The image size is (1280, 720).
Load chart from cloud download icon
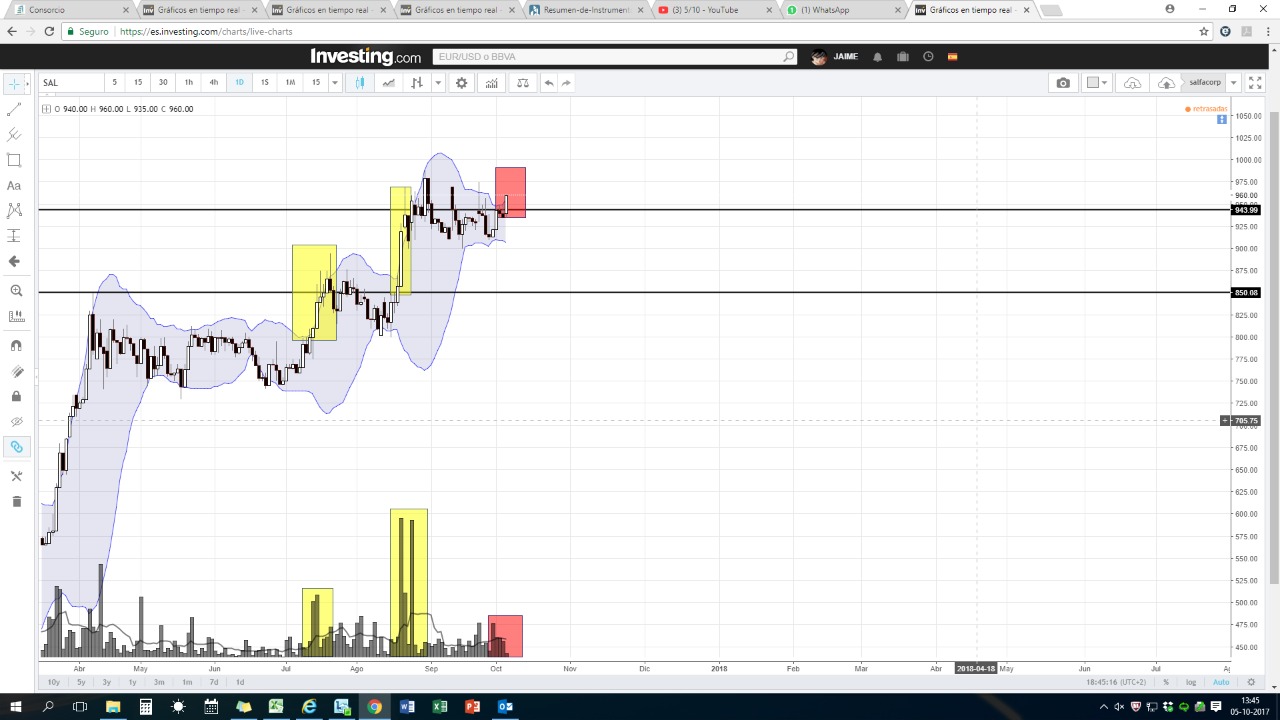1132,83
